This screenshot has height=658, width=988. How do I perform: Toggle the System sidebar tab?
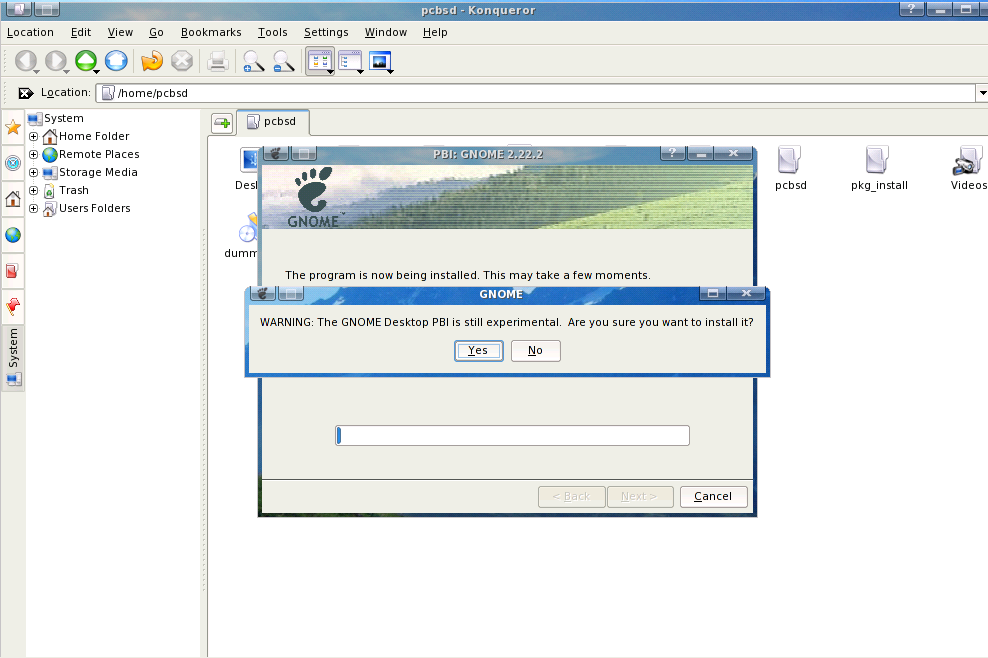point(13,357)
